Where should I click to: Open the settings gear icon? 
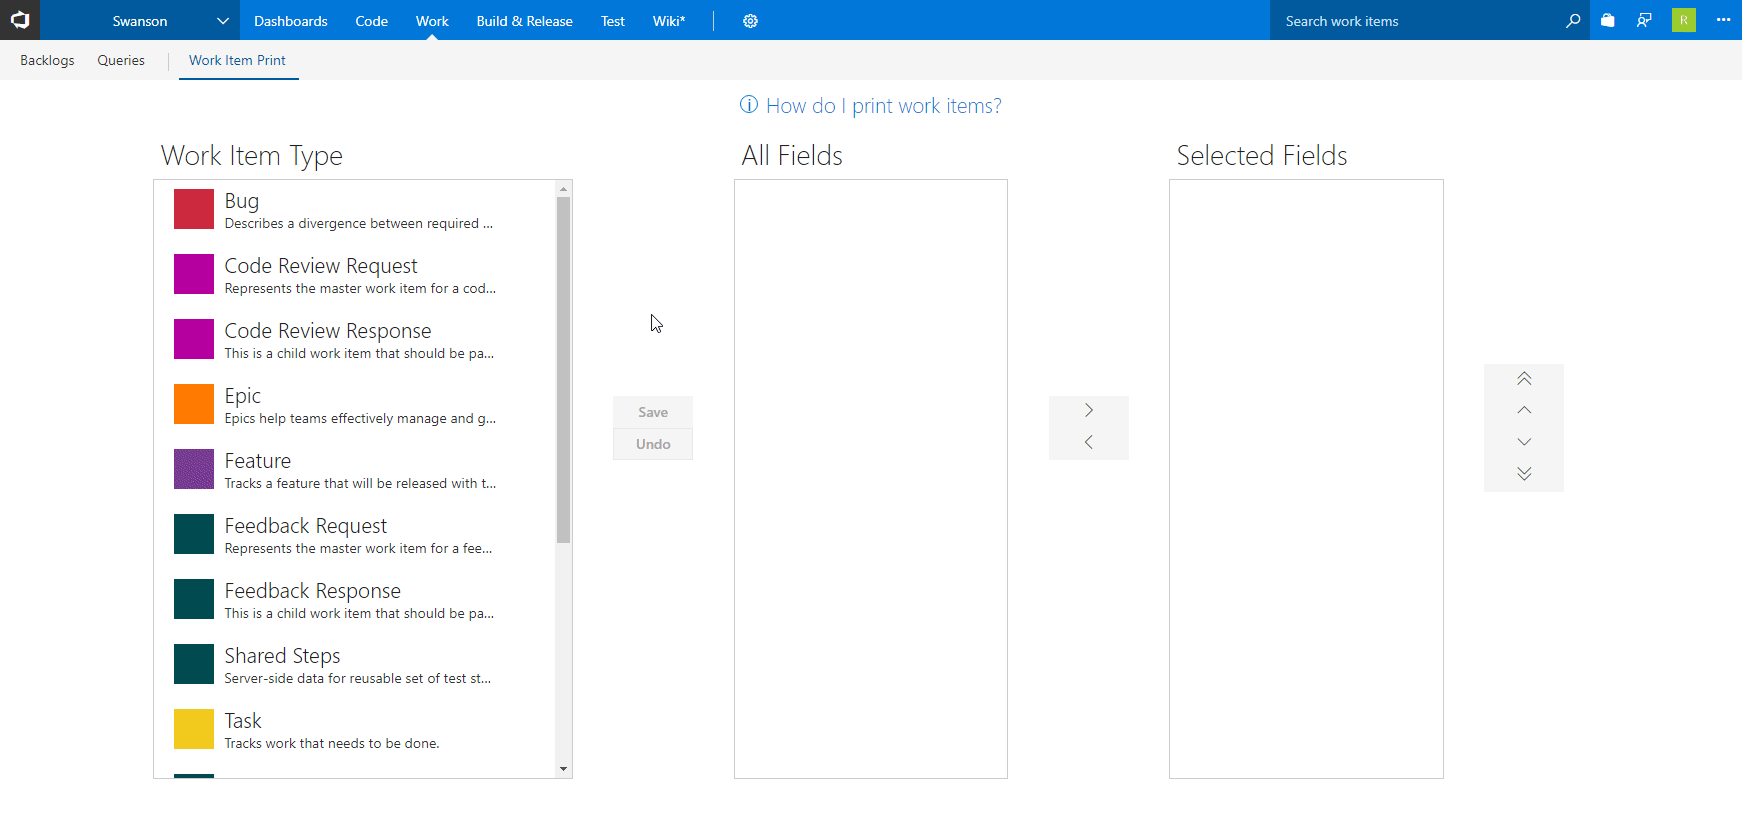coord(750,21)
